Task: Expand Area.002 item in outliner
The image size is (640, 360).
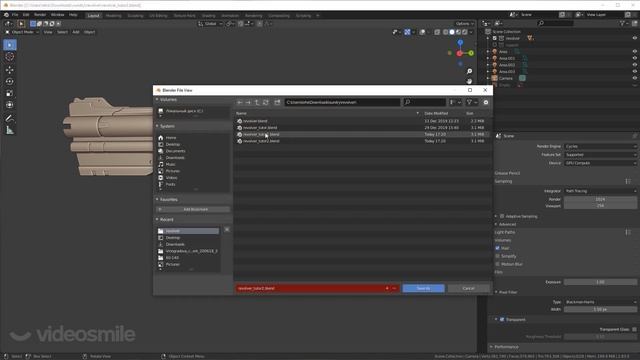Action: [x=488, y=65]
